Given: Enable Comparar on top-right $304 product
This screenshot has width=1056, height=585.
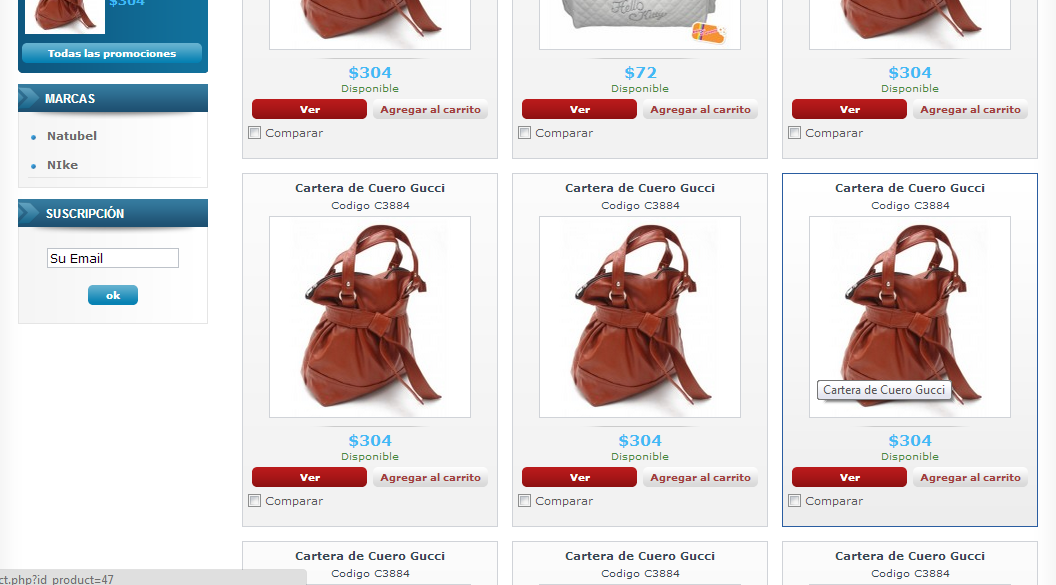Looking at the screenshot, I should pyautogui.click(x=795, y=133).
